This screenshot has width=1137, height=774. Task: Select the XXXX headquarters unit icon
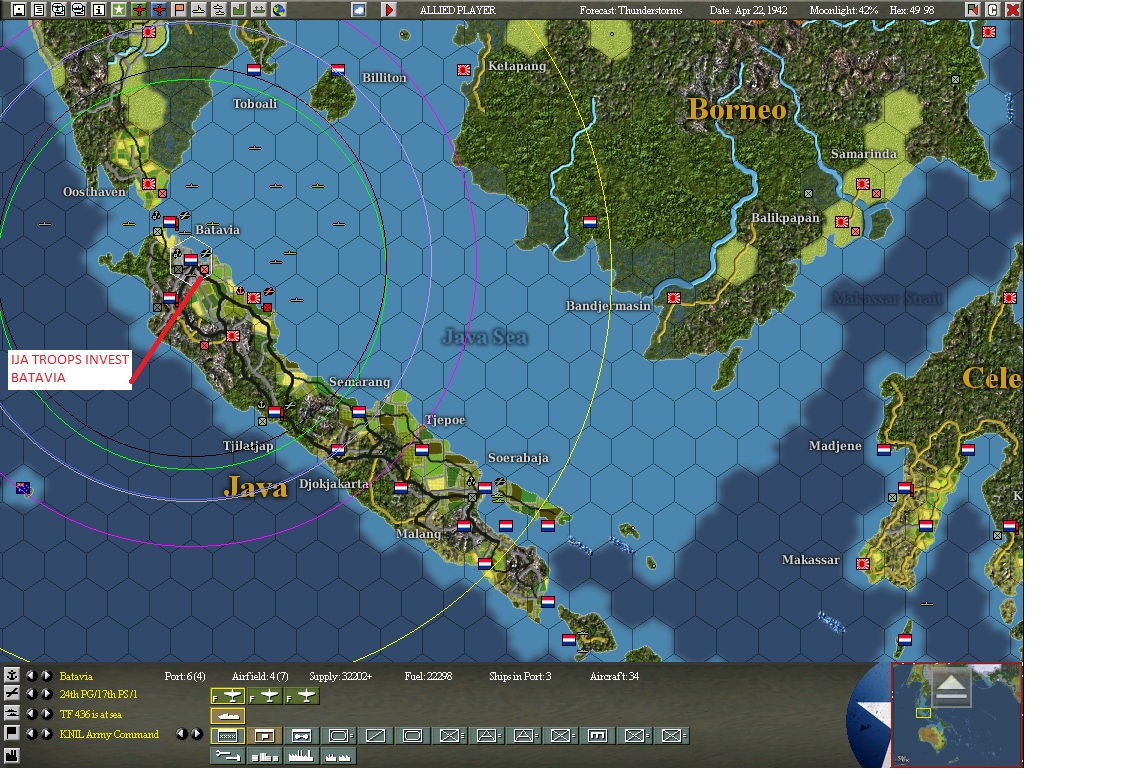point(228,736)
